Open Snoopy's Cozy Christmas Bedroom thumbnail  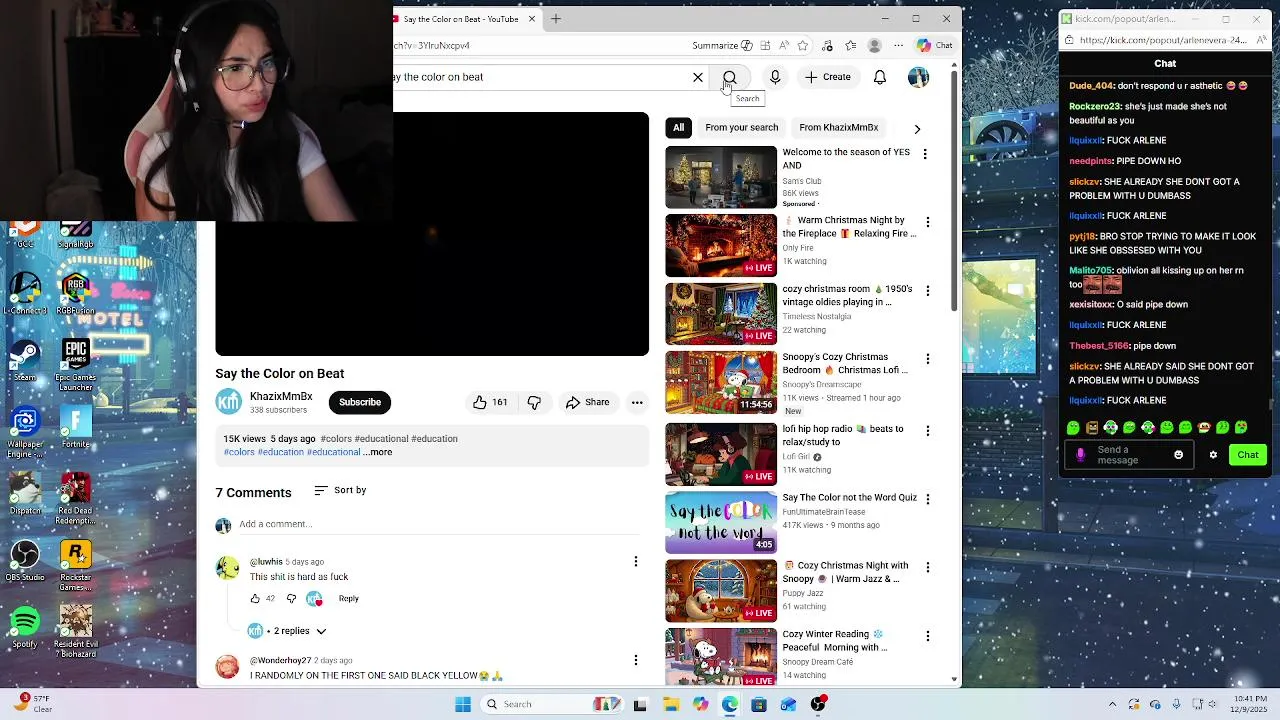tap(721, 382)
